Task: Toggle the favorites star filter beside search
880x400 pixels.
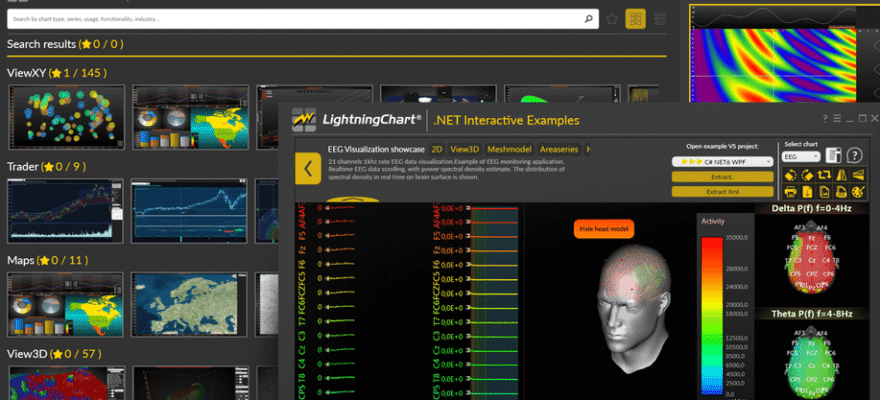Action: coord(612,19)
